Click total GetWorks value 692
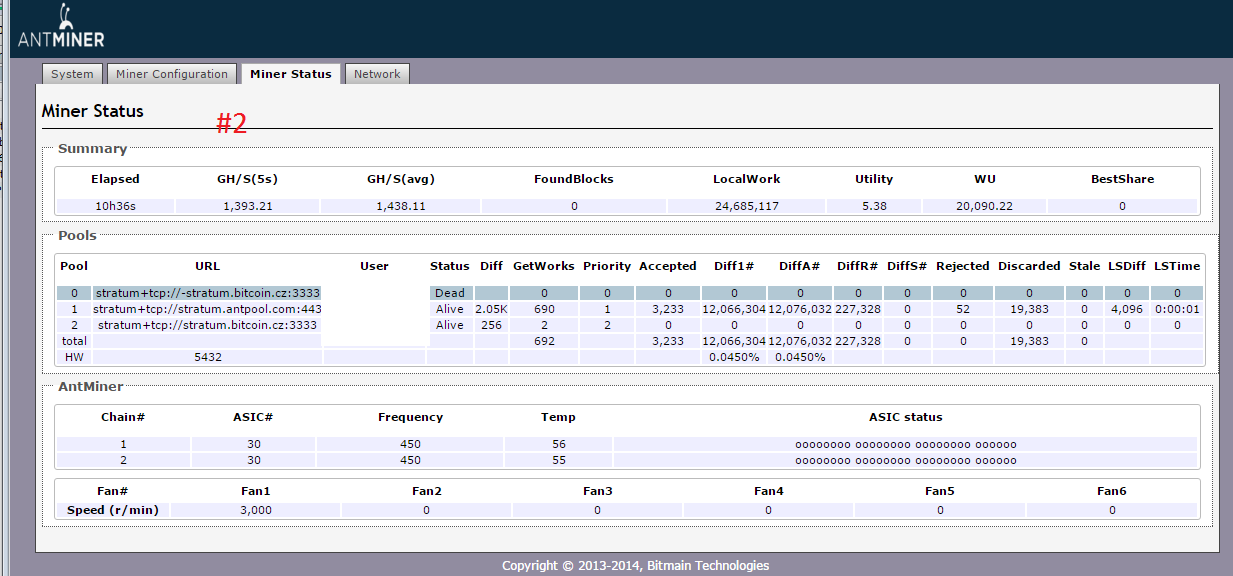The height and width of the screenshot is (576, 1233). (x=544, y=341)
